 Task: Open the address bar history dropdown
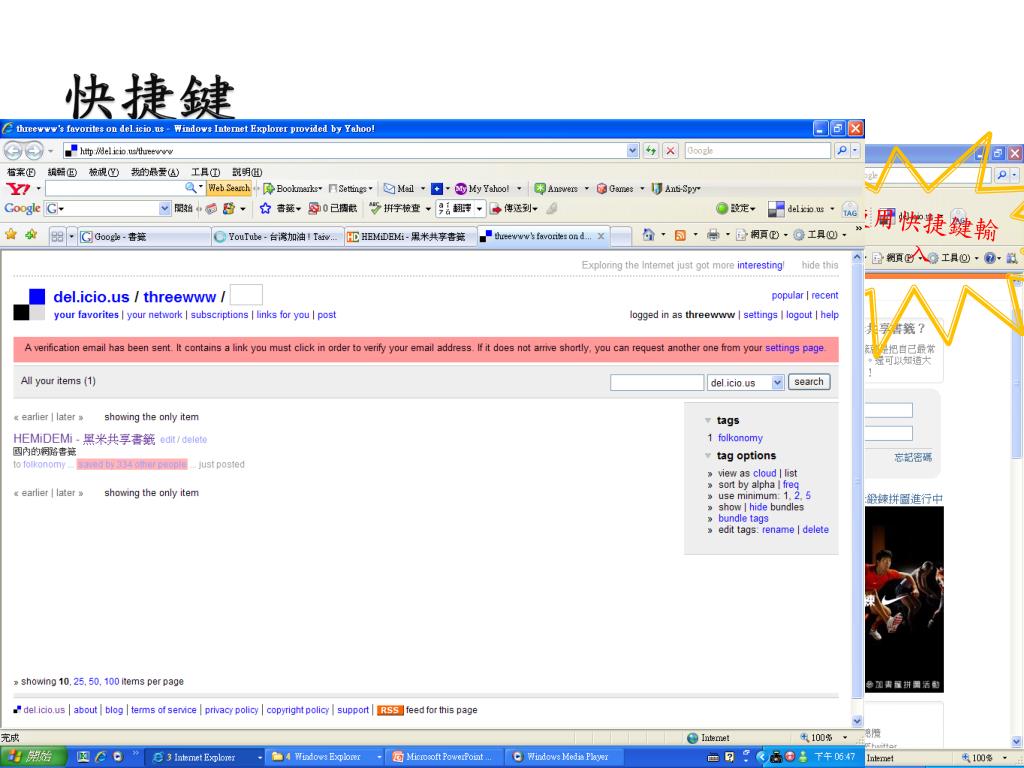[632, 151]
